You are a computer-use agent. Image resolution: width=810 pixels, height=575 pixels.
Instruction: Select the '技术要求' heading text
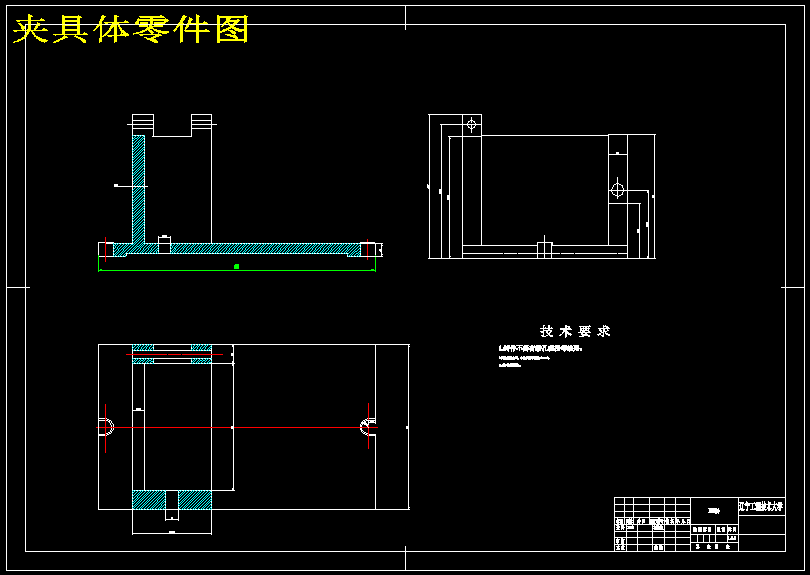tap(575, 331)
